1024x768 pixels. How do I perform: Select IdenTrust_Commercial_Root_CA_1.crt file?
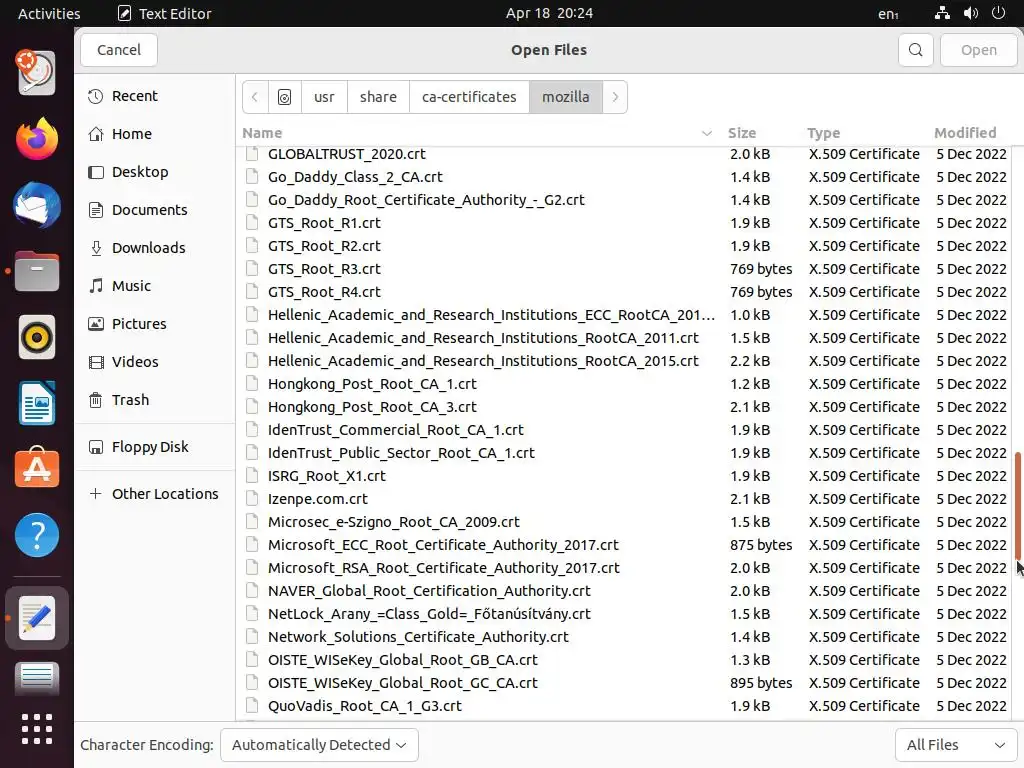coord(626,430)
